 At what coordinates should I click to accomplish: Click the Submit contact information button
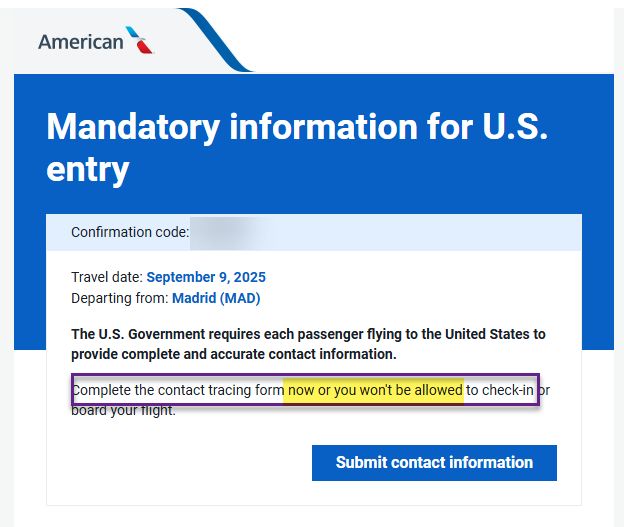[434, 463]
